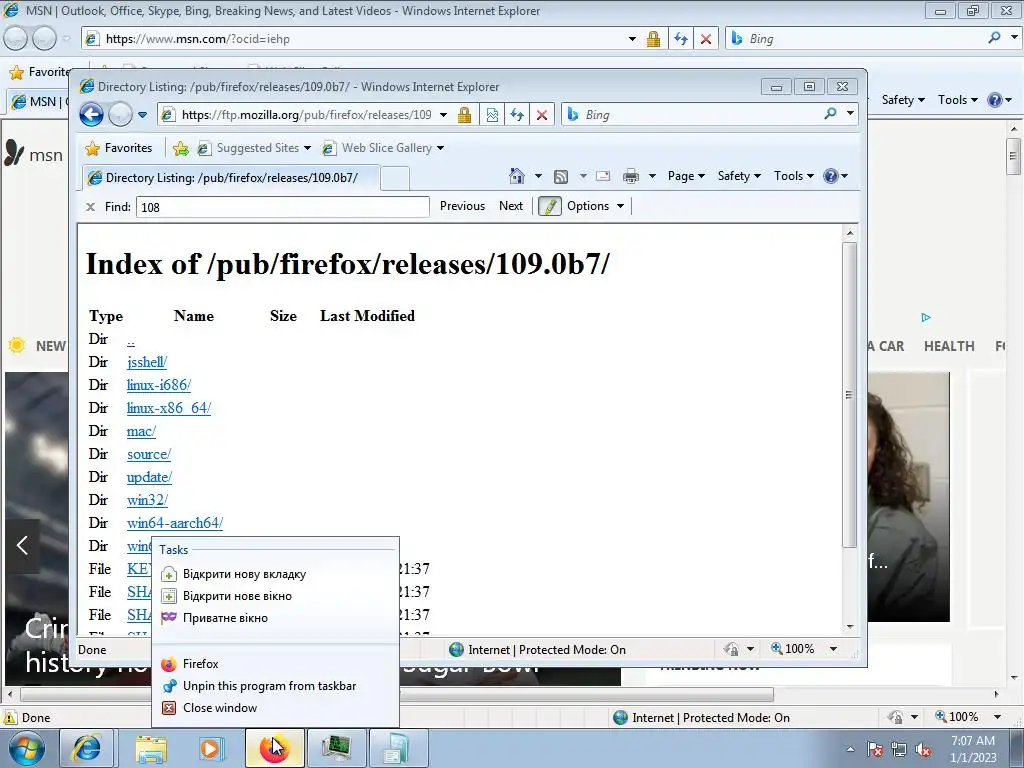Open the mac/ directory link
Screen dimensions: 1024x768
click(x=141, y=431)
